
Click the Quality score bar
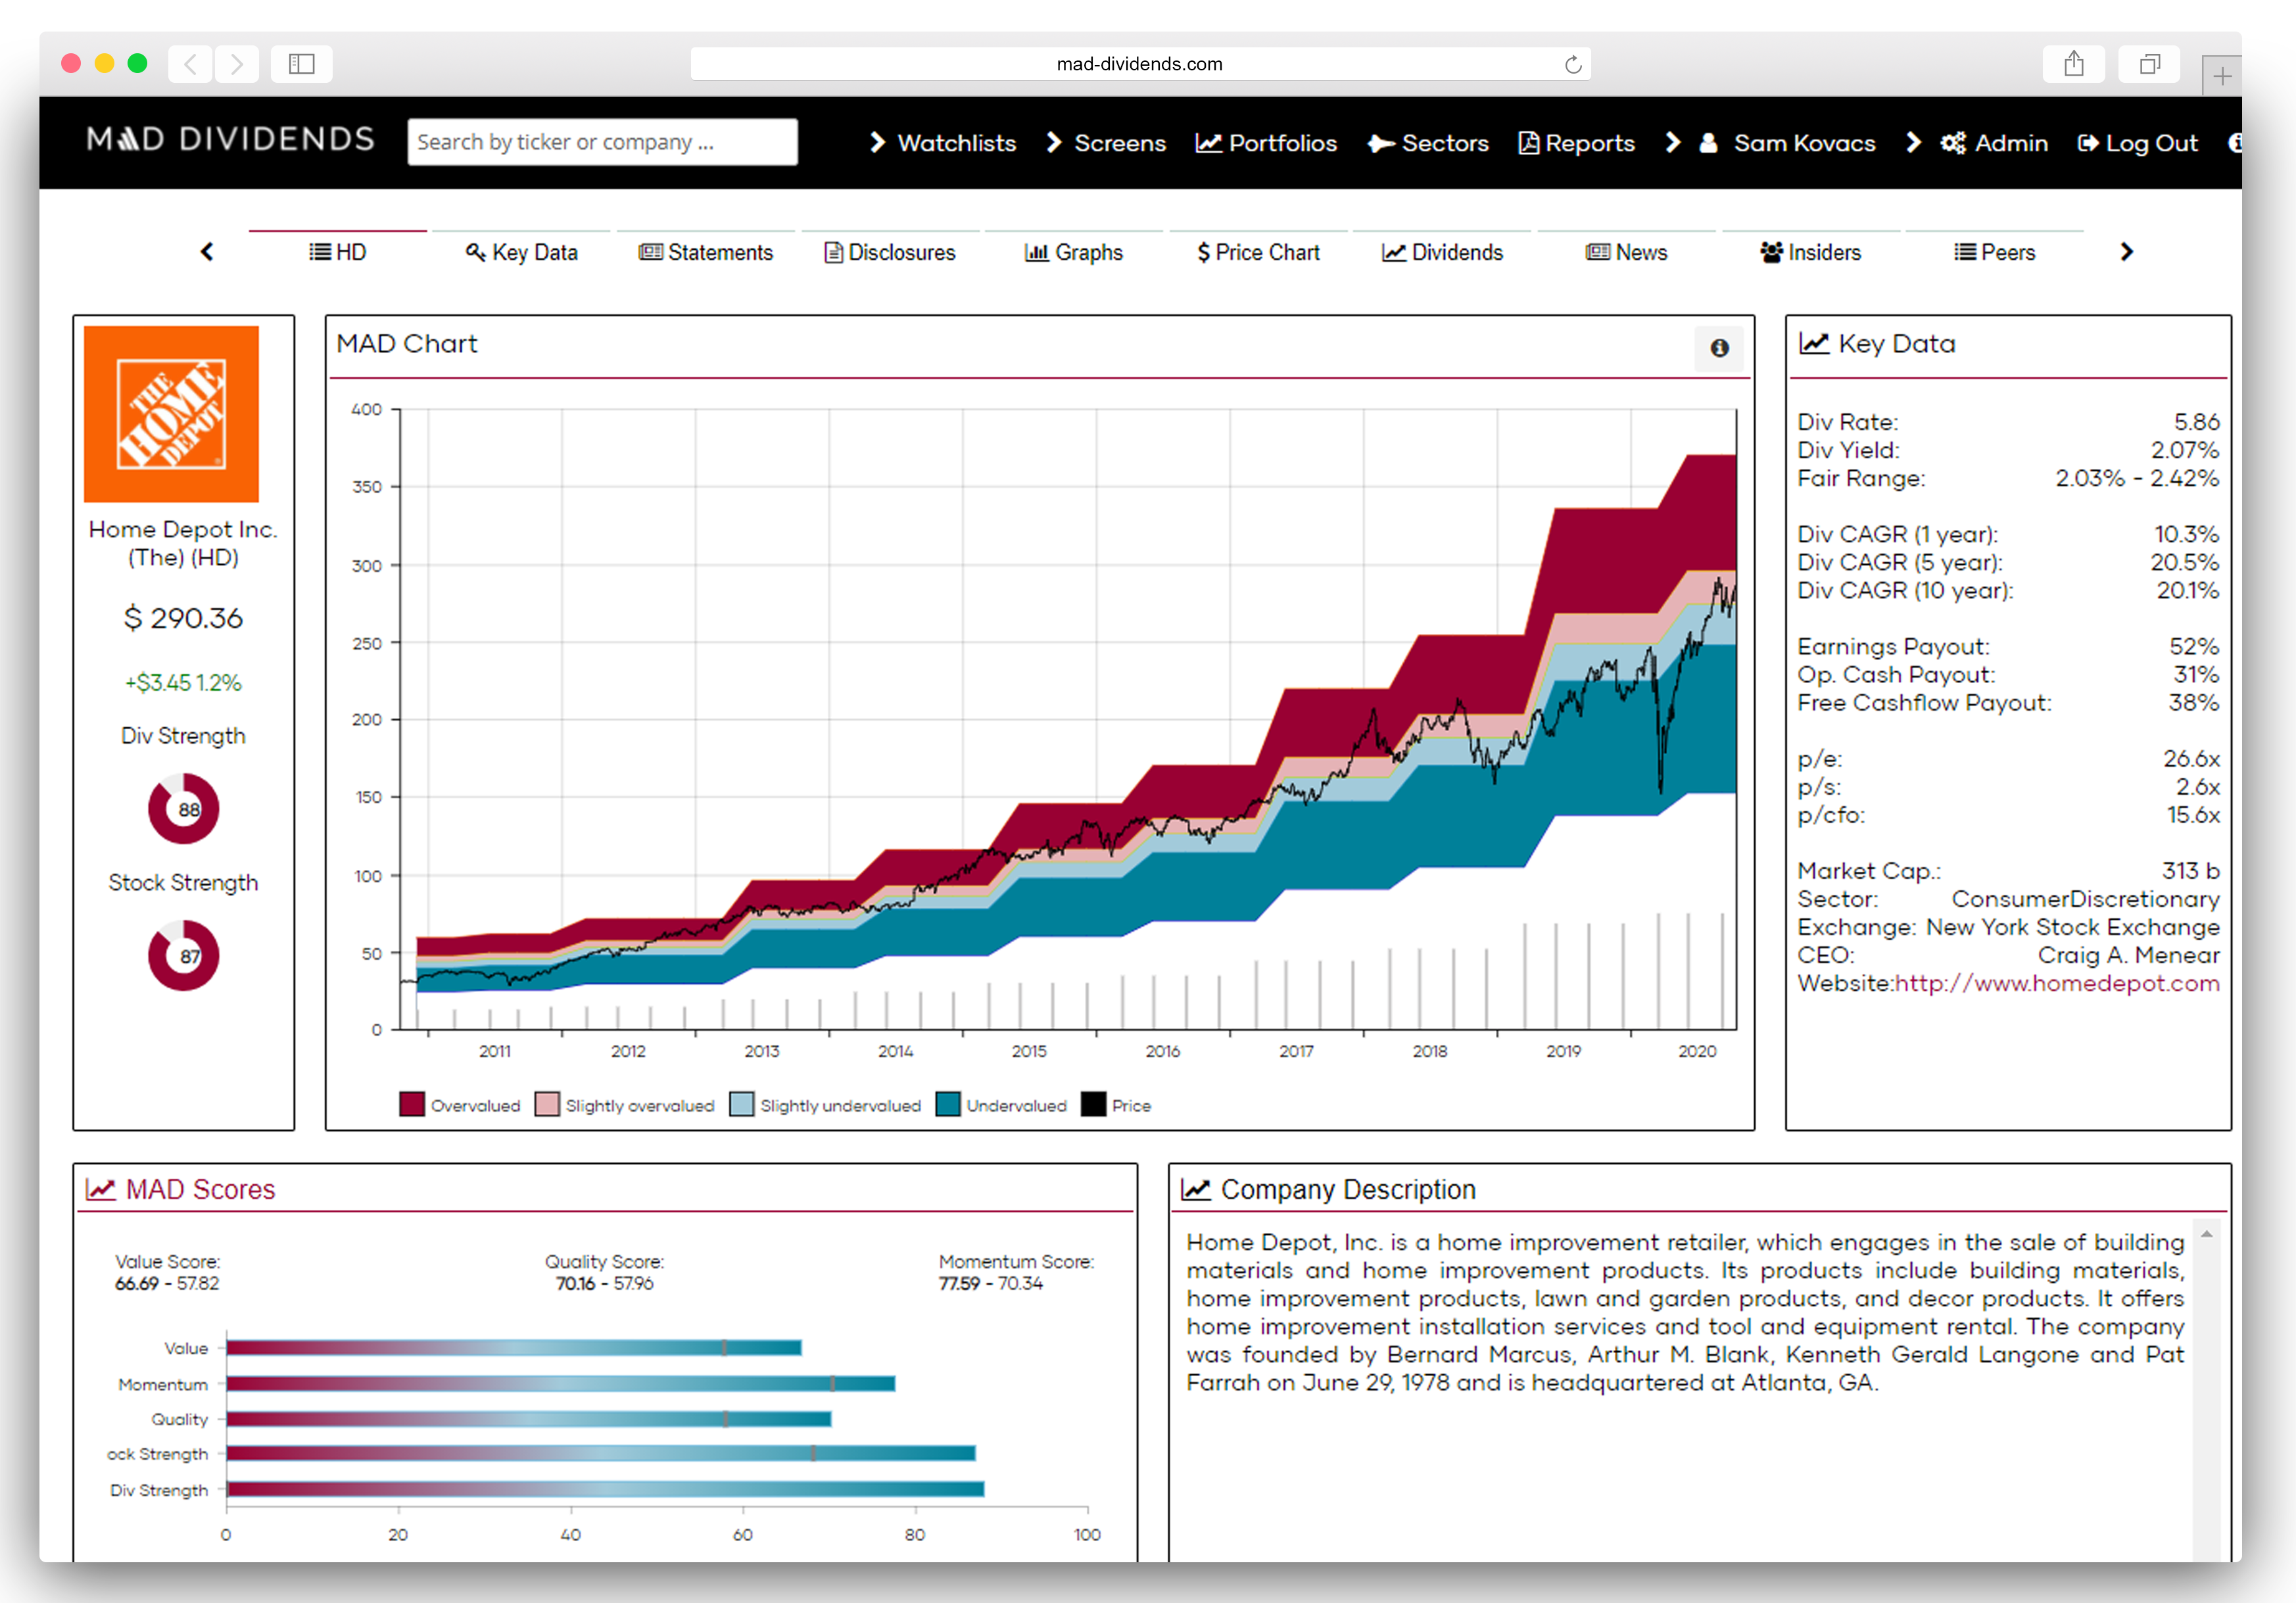tap(529, 1419)
